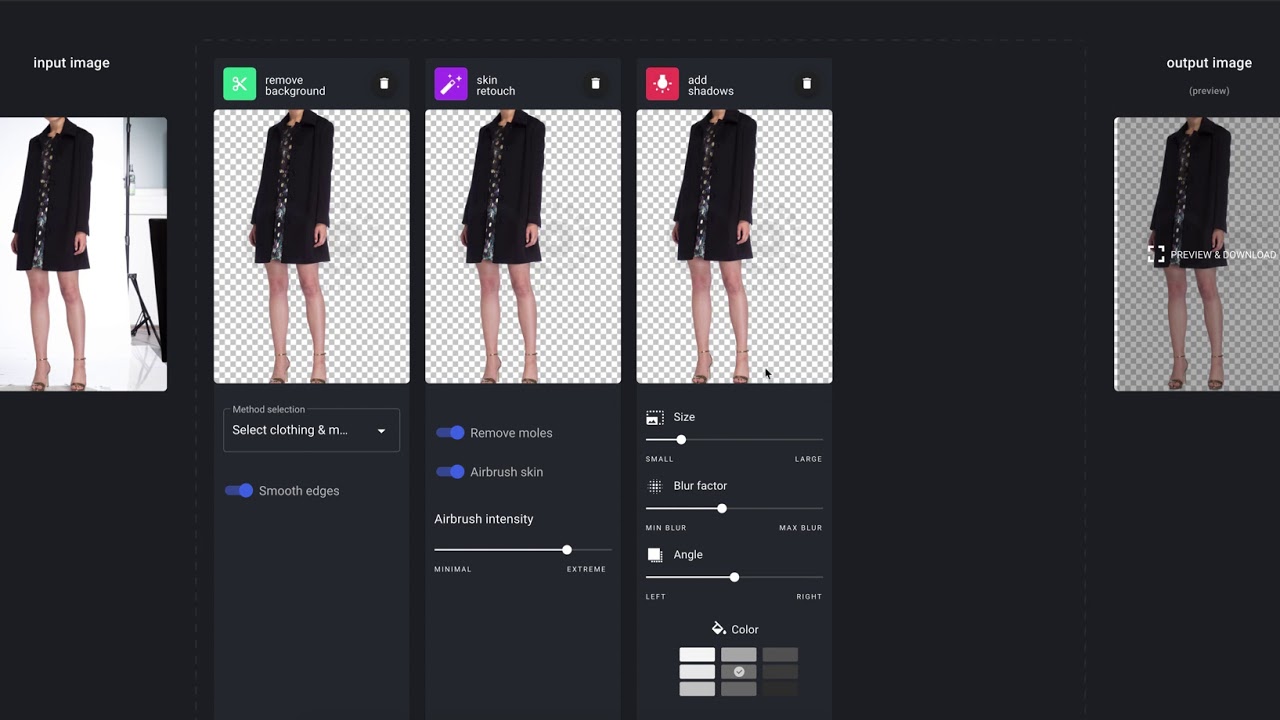
Task: Click the 'LARGE' label under Size slider
Action: pyautogui.click(x=808, y=459)
